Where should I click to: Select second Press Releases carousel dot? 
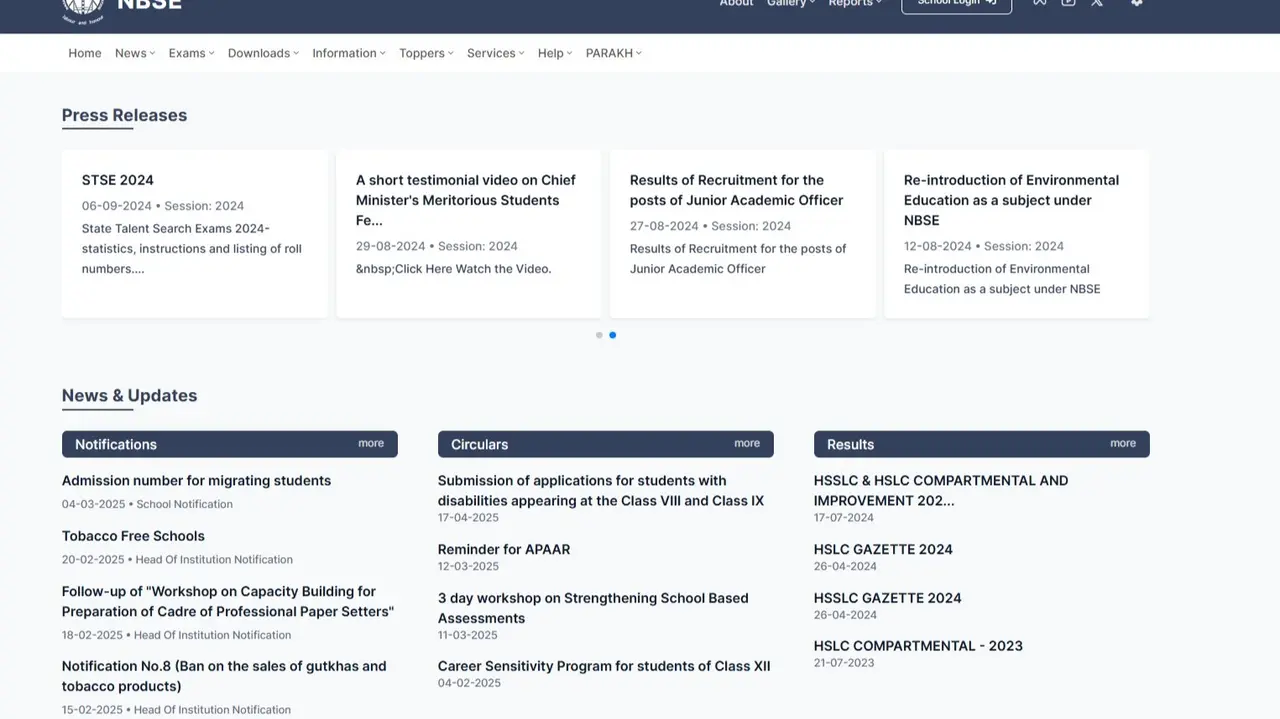tap(613, 335)
